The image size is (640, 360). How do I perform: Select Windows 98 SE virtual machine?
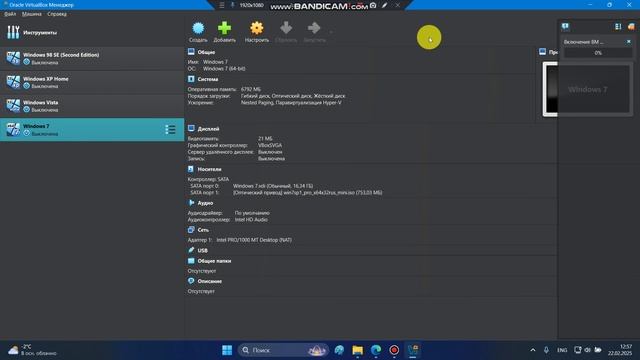[92, 58]
